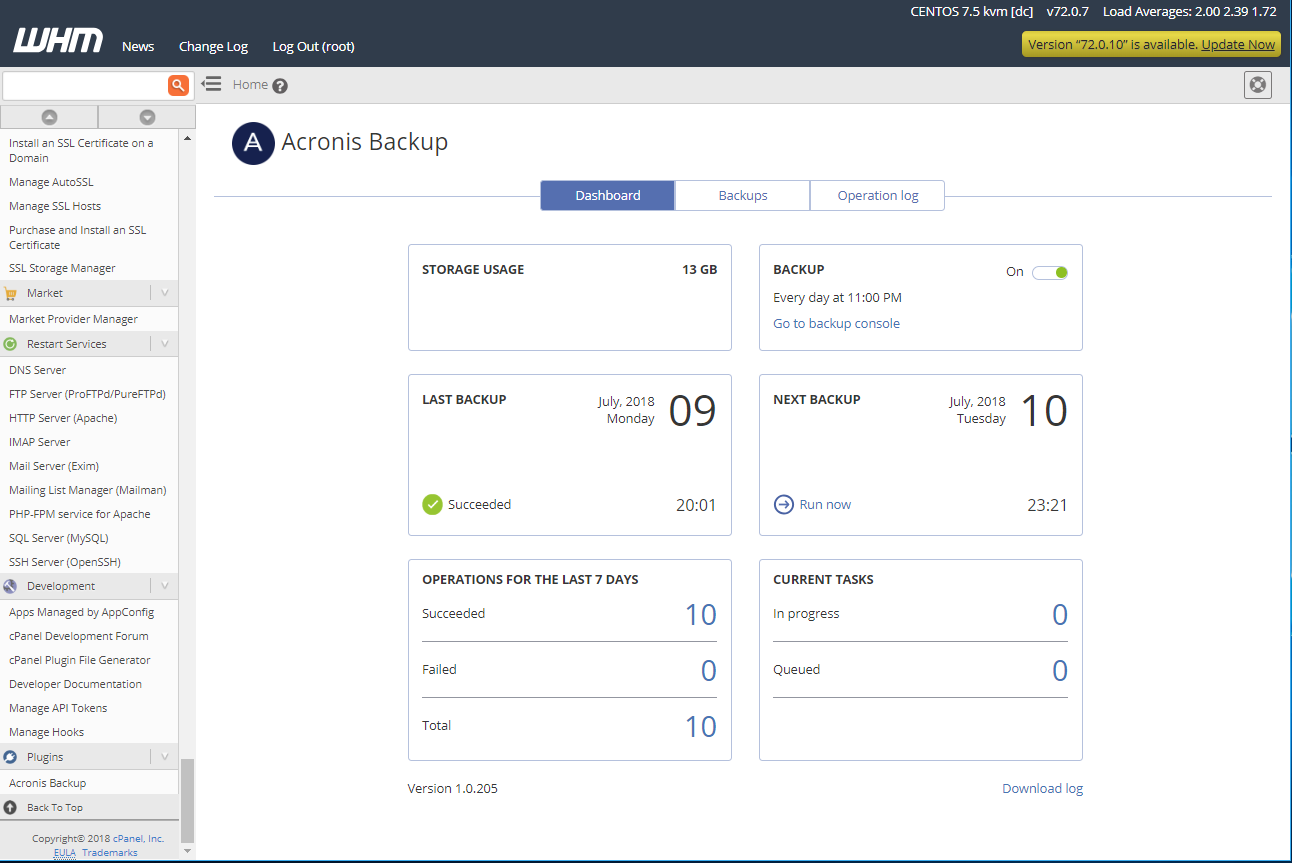Screen dimensions: 1292x863
Task: Open cPanel Plugin File Generator
Action: tap(80, 660)
